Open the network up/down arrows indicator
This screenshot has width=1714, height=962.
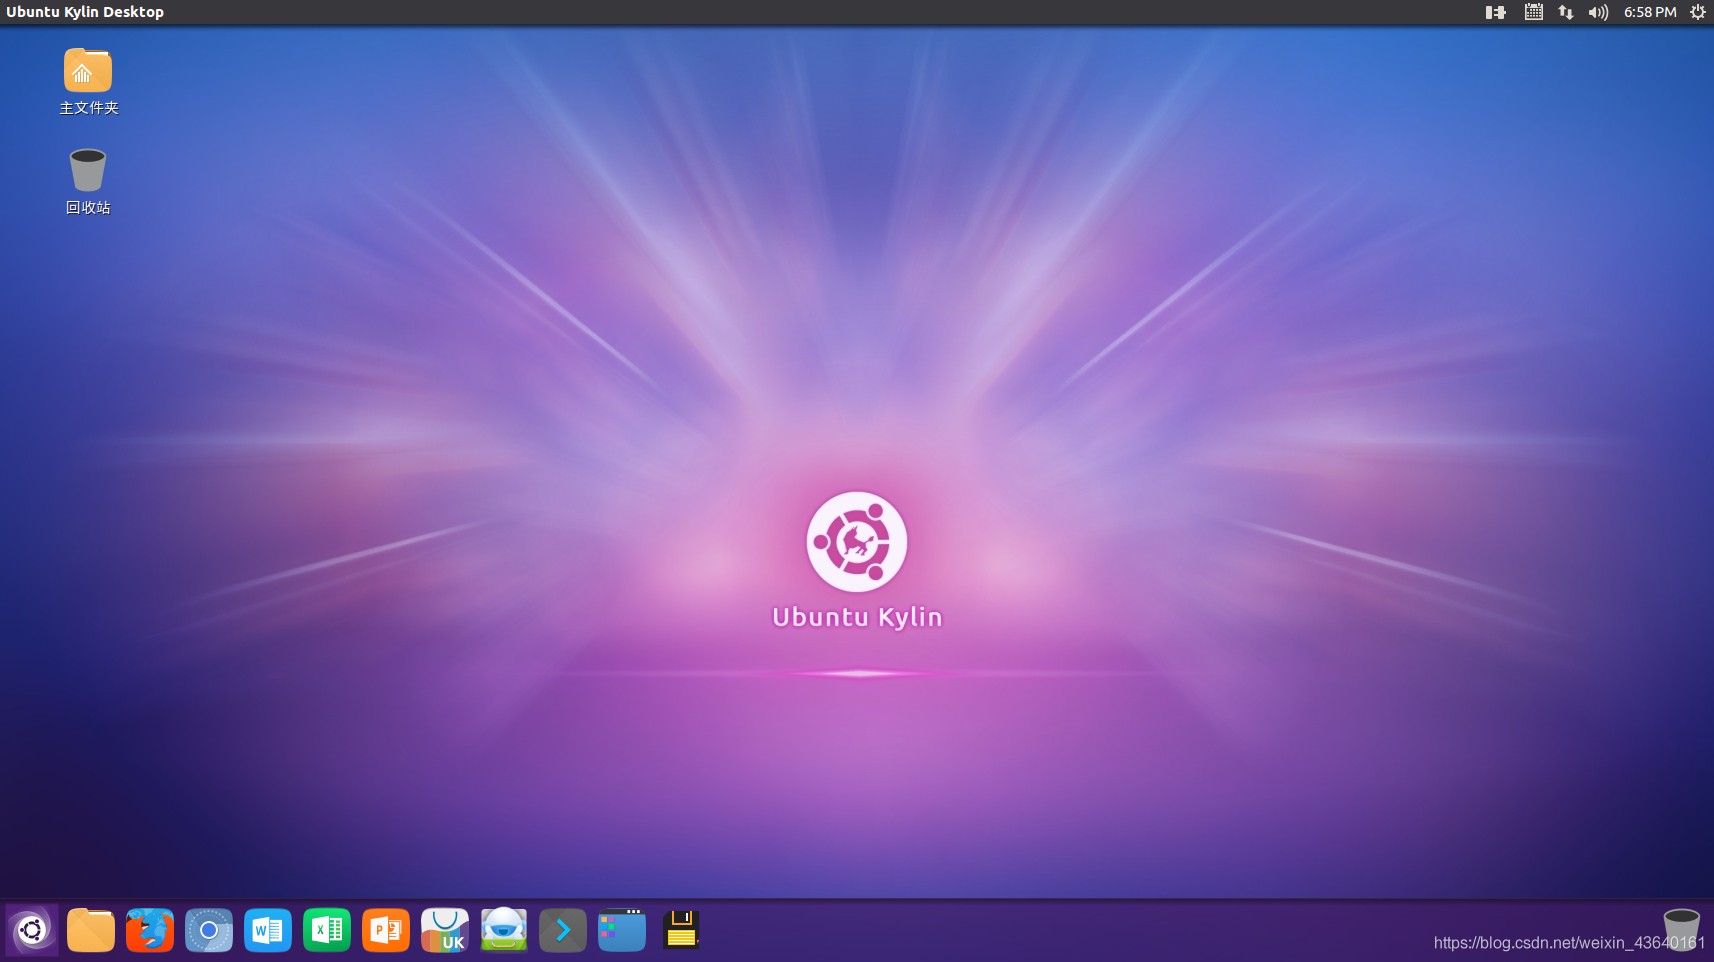pos(1566,12)
